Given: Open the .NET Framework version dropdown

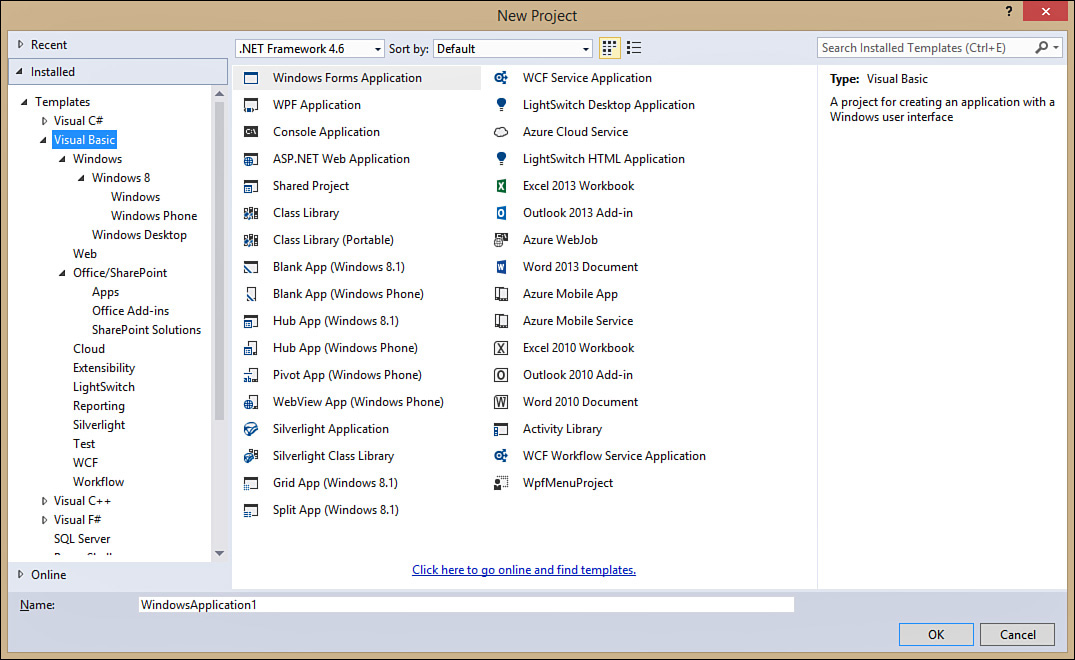Looking at the screenshot, I should pos(310,48).
